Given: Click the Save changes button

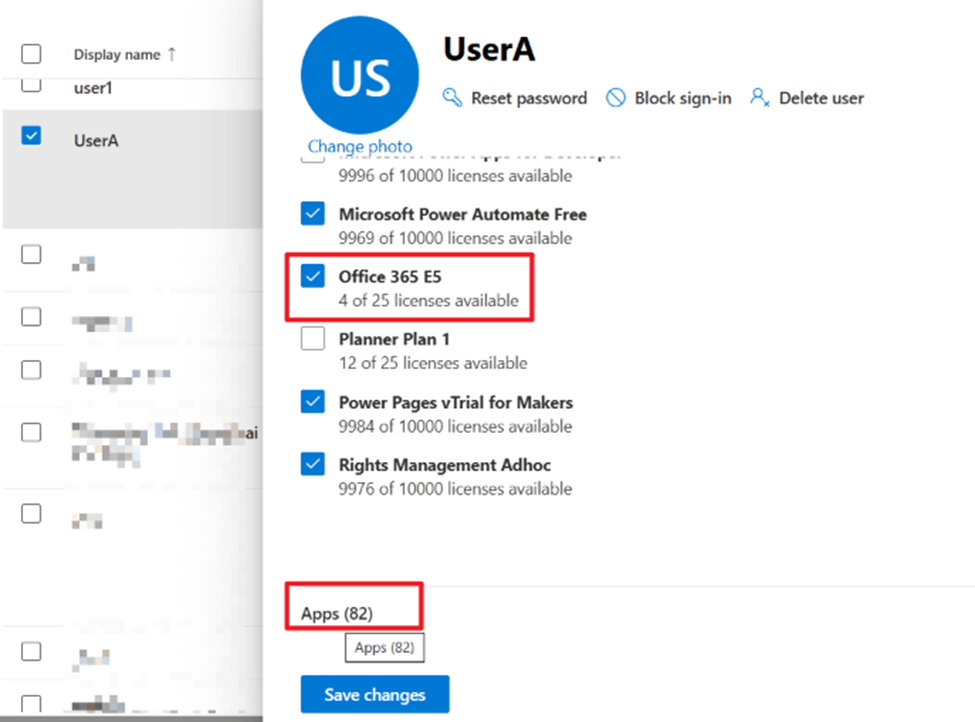Looking at the screenshot, I should [x=374, y=693].
